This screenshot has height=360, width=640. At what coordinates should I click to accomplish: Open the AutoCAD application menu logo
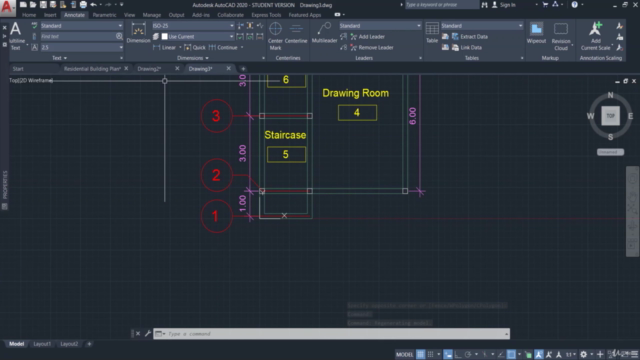point(7,7)
